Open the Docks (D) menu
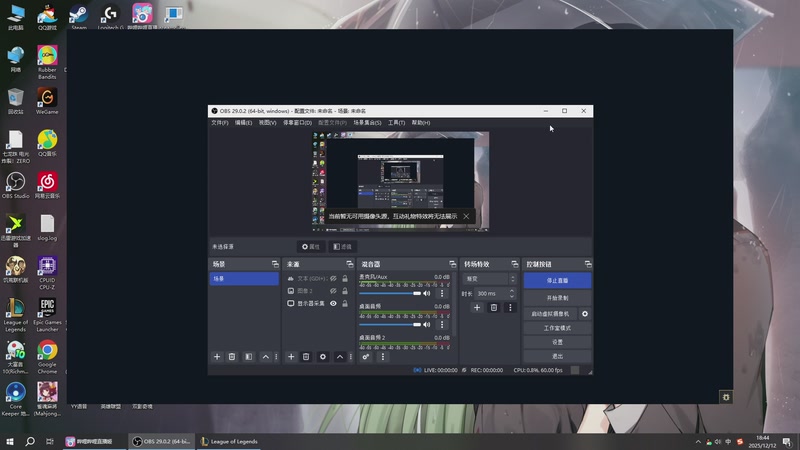Screen dimensions: 800x450 point(297,123)
